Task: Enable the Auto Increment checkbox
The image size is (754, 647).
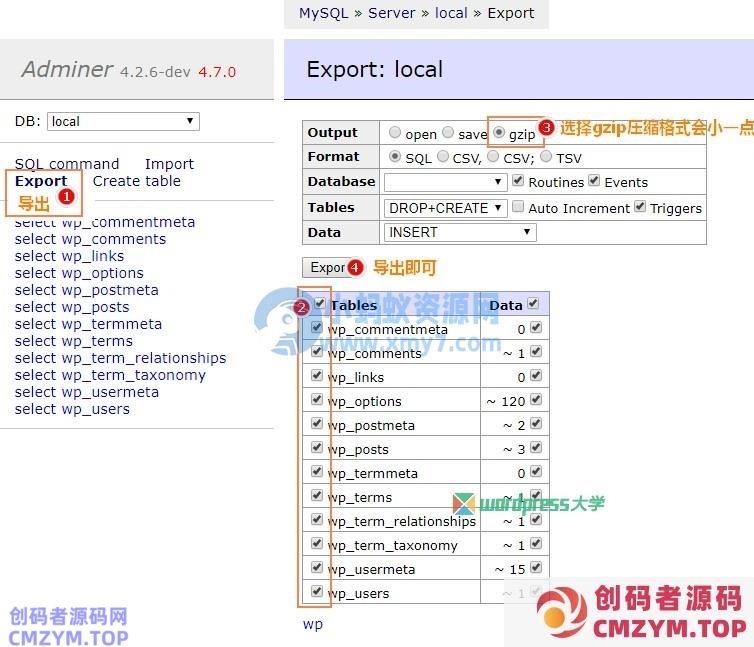Action: [x=518, y=207]
